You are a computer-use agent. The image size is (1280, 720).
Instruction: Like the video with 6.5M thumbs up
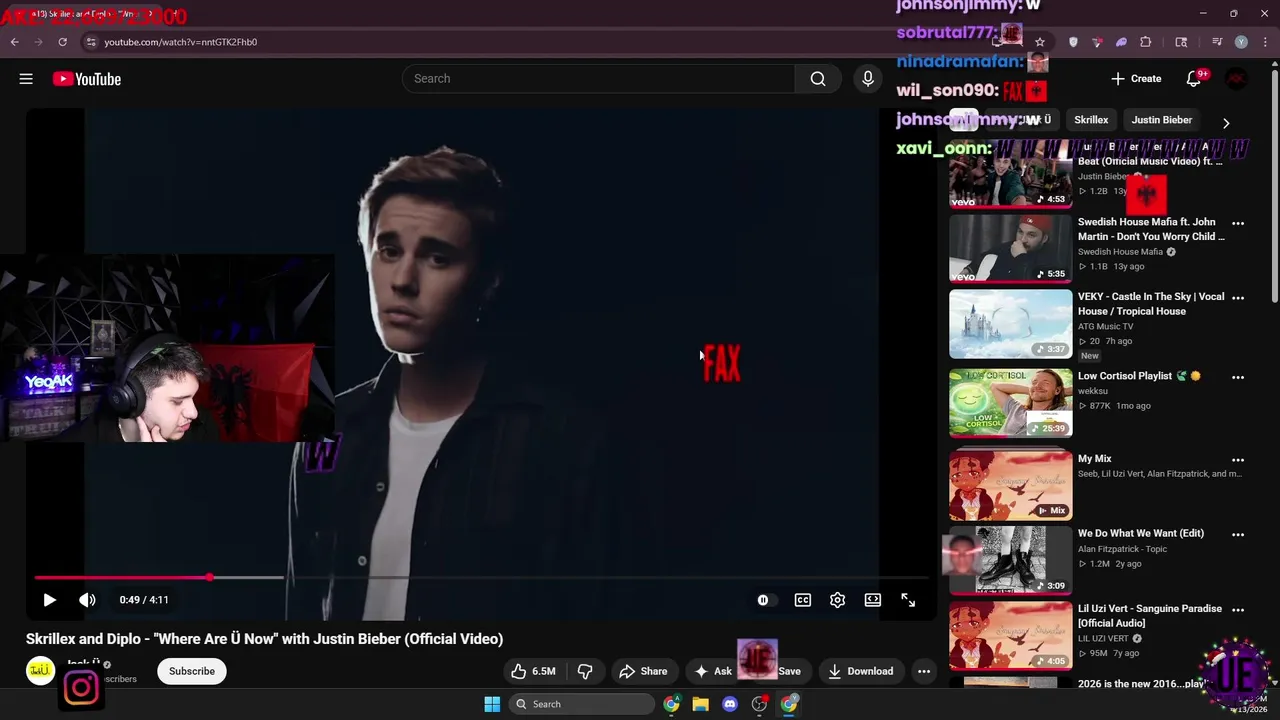tap(533, 671)
